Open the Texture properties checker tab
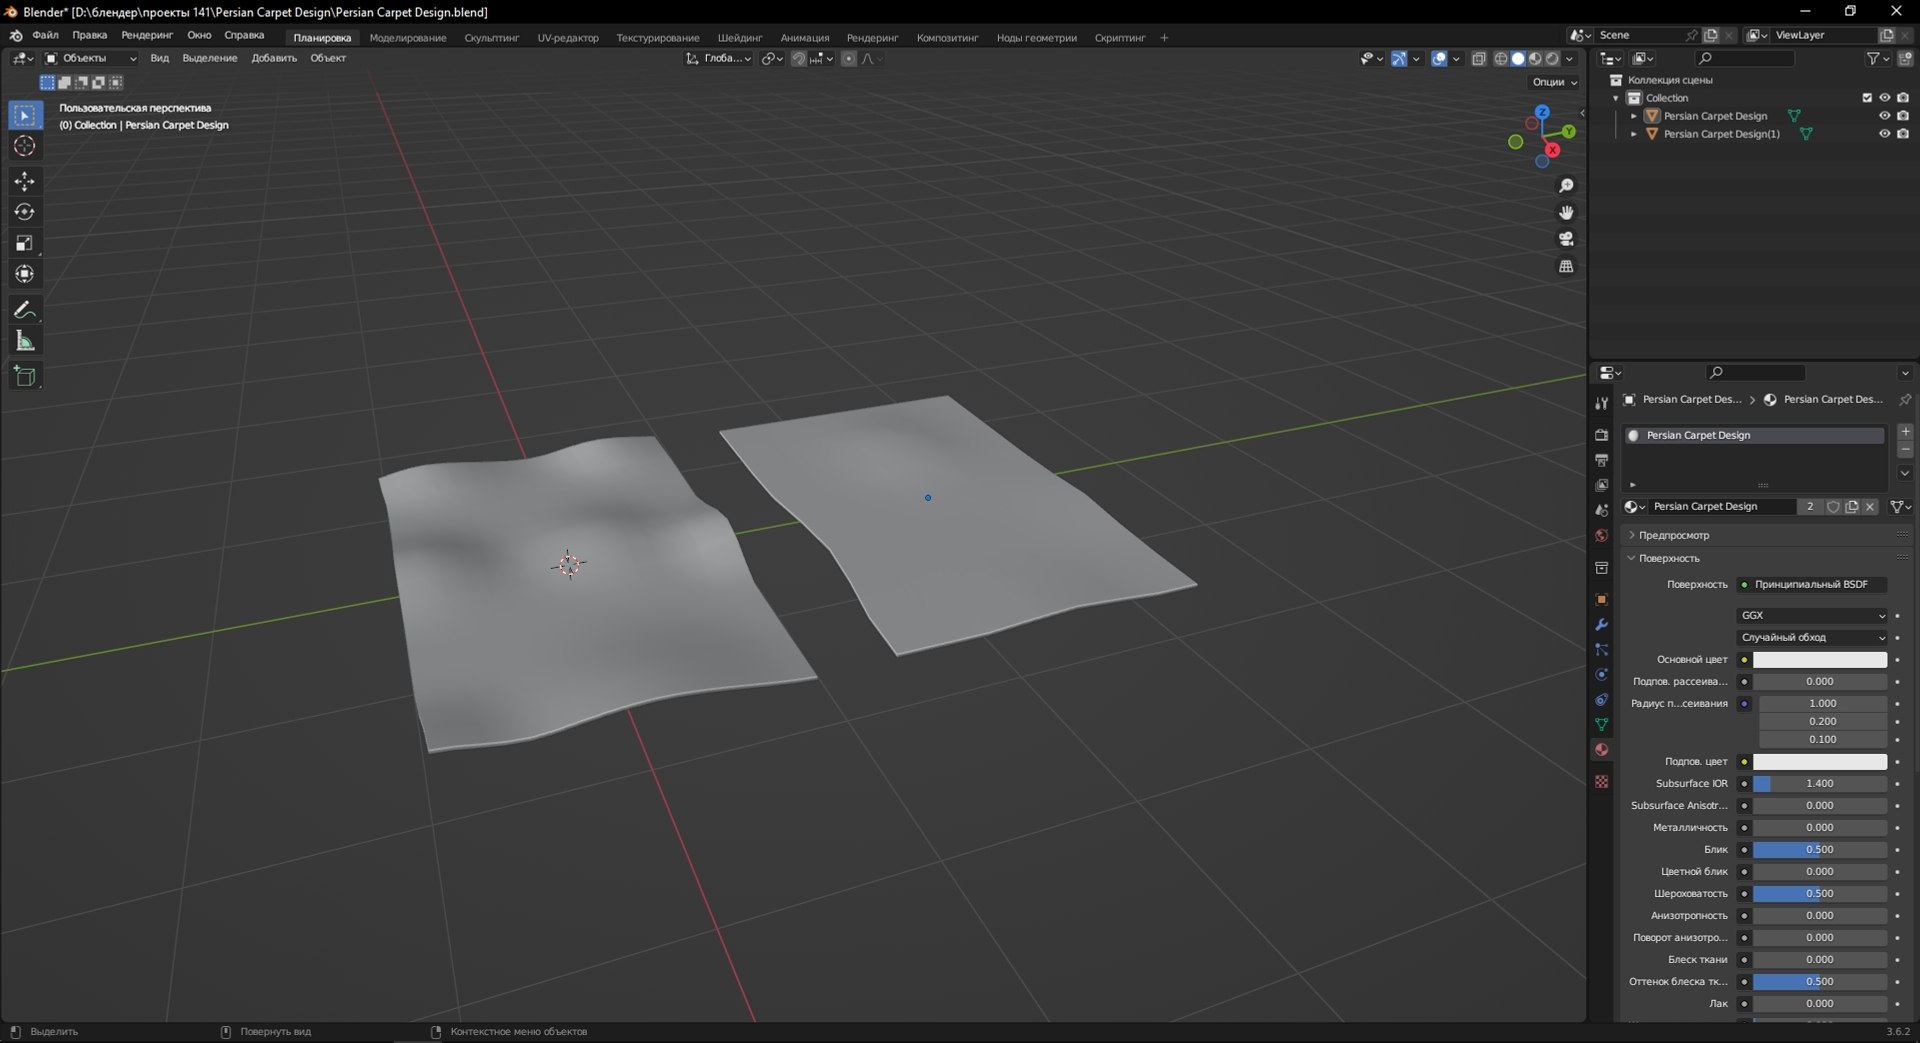The image size is (1920, 1043). click(1601, 781)
